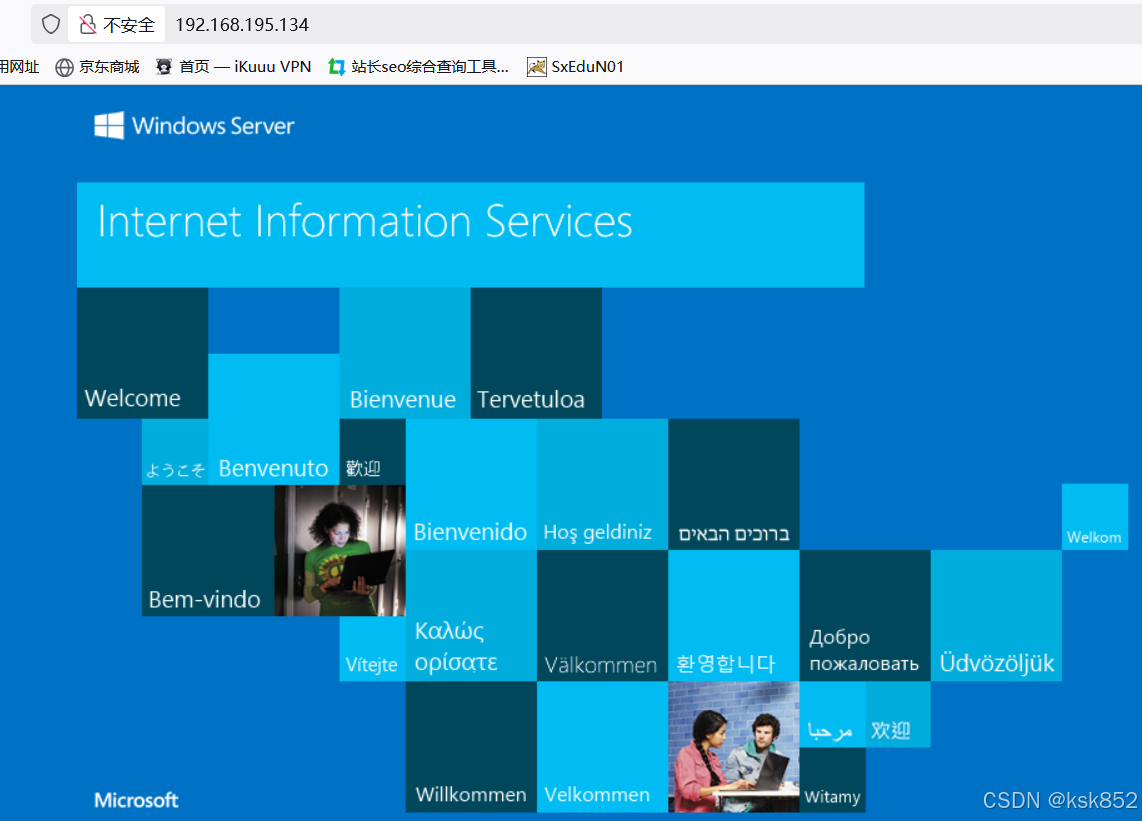Screen dimensions: 1142x821
Task: Click the Windows Server logo icon
Action: tap(109, 125)
